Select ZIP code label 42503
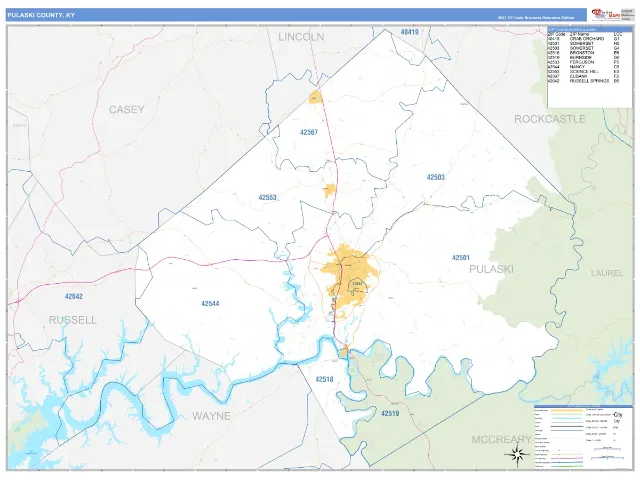The height and width of the screenshot is (480, 640). point(436,177)
